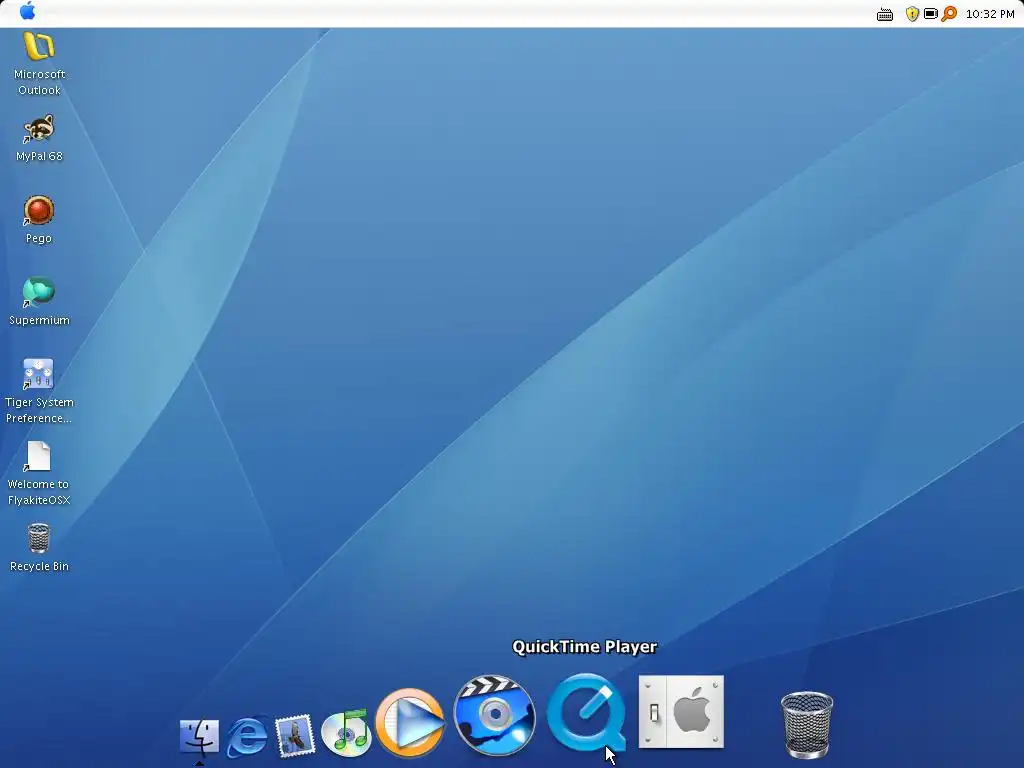Select the Recycle Bin desktop icon
This screenshot has width=1024, height=768.
[39, 548]
